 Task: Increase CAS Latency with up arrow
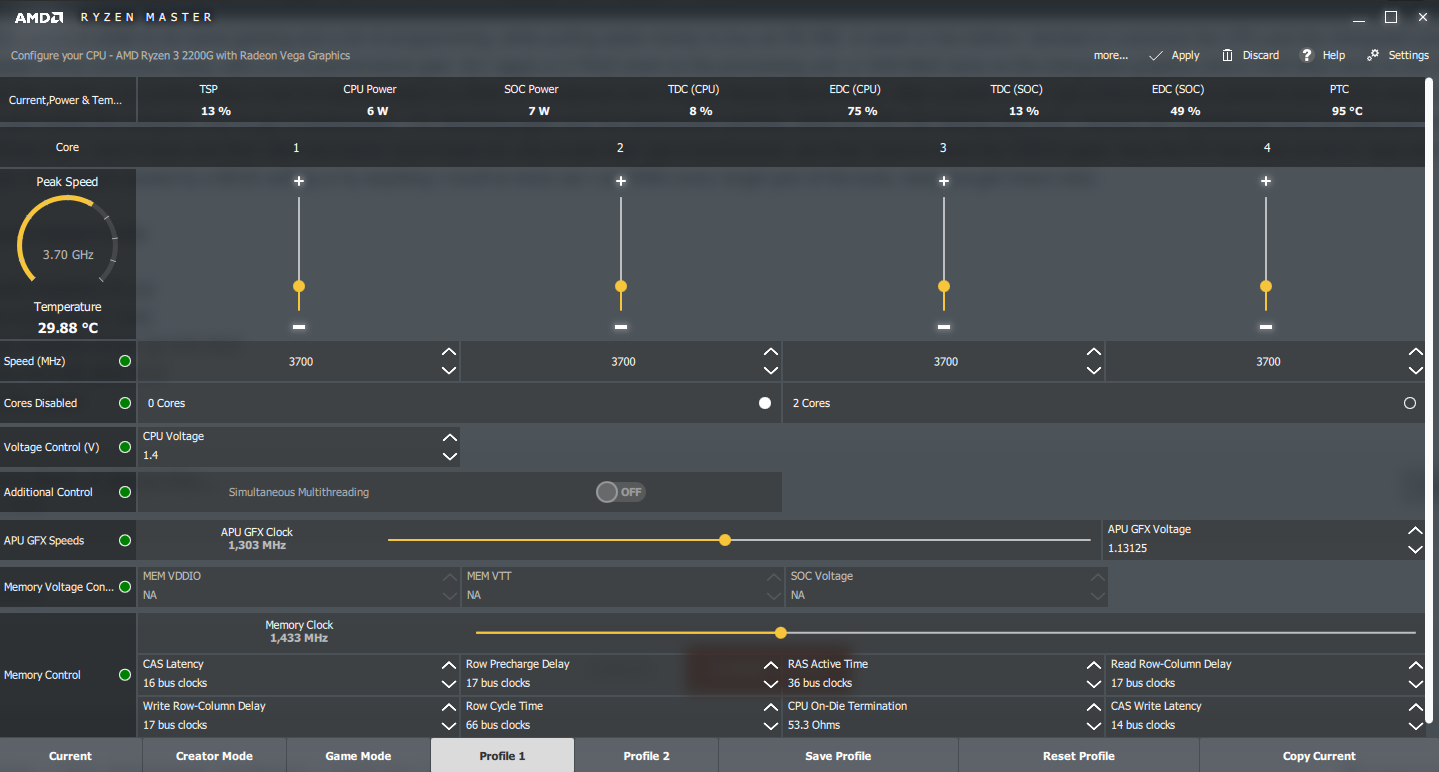449,665
